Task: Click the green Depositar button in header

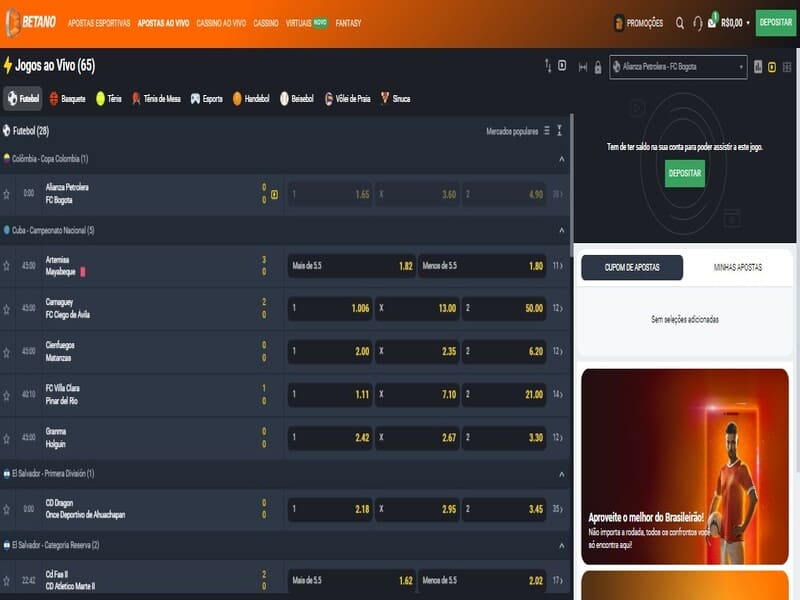Action: (x=776, y=22)
